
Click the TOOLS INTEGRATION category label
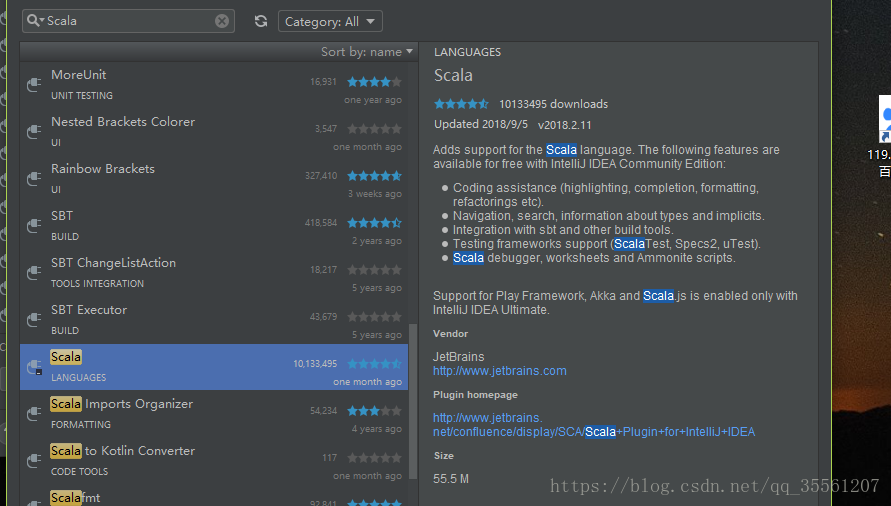pos(97,284)
